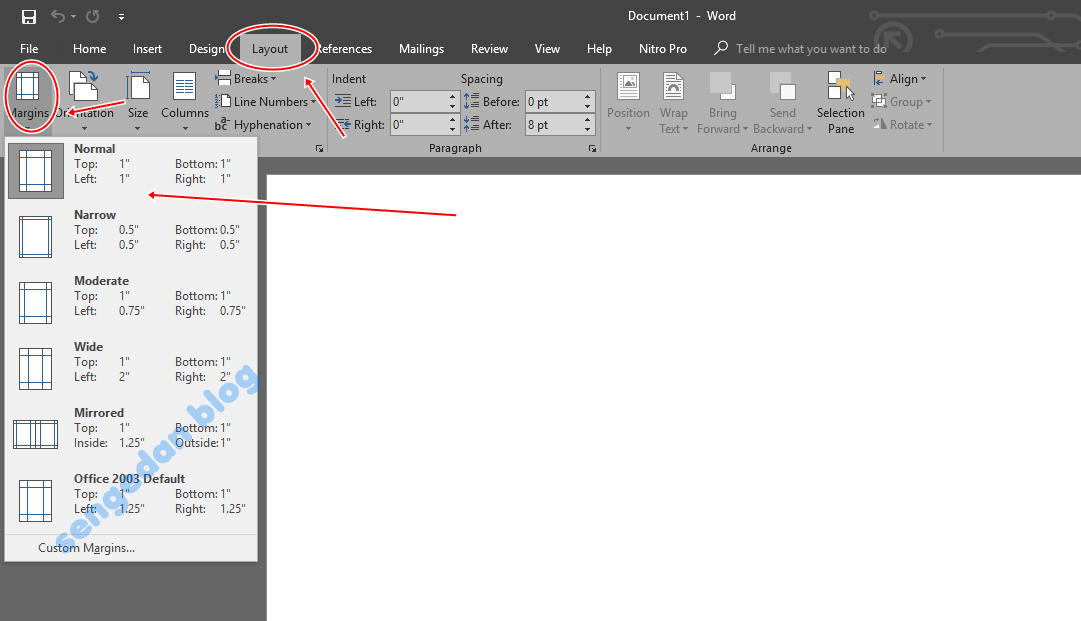
Task: Open the Breaks dropdown
Action: (x=246, y=79)
